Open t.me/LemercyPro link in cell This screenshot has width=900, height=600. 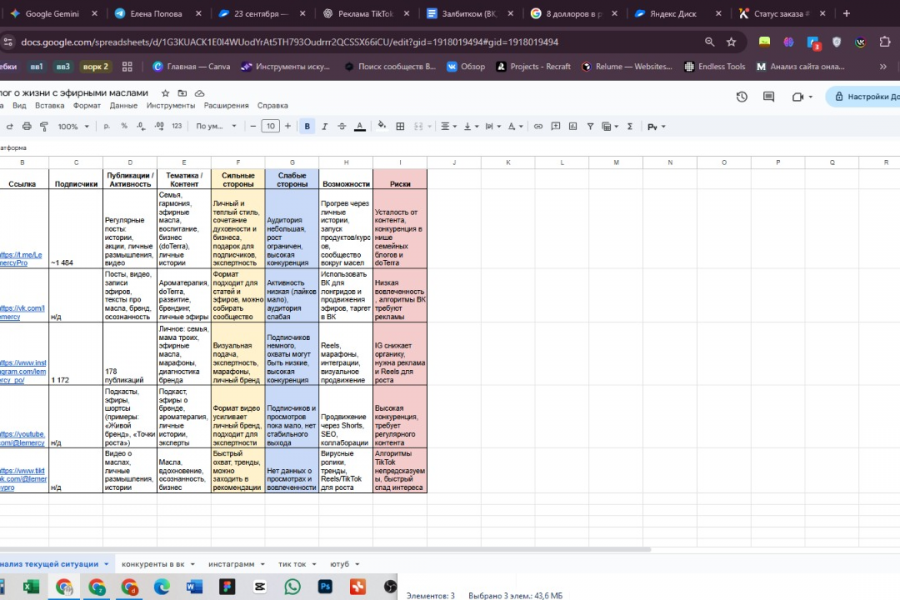[21, 258]
